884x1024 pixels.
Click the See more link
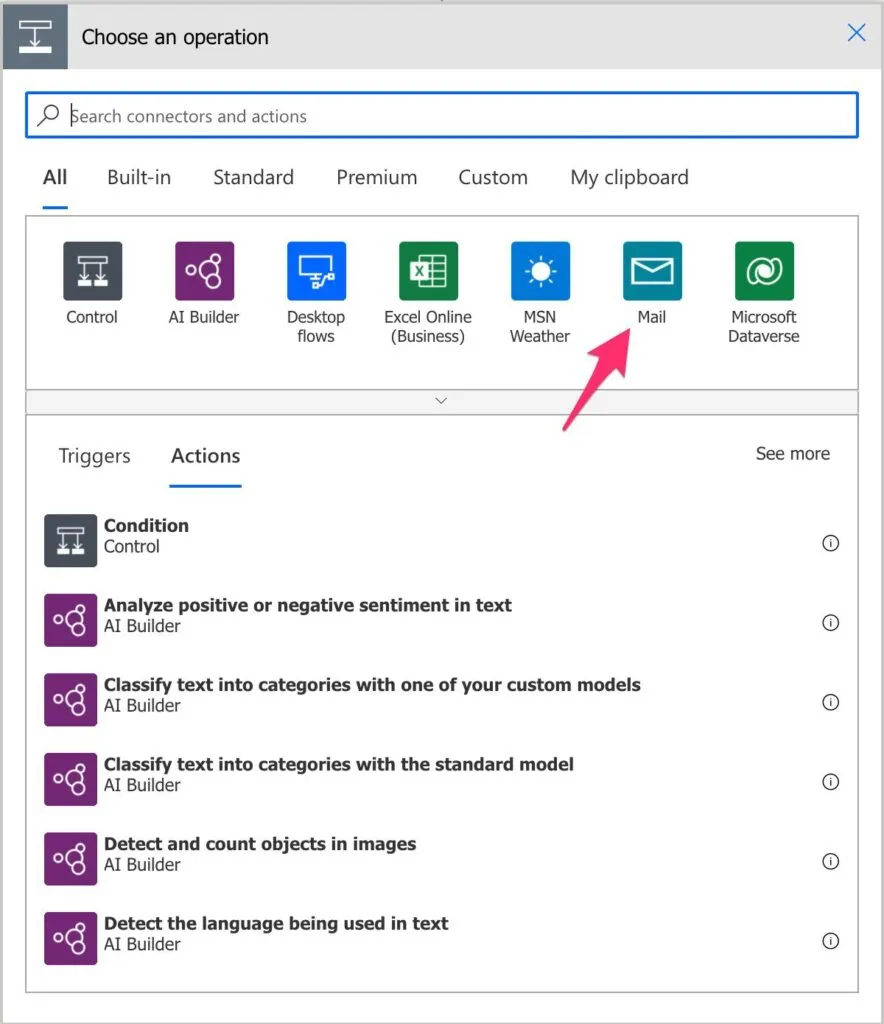pyautogui.click(x=792, y=454)
